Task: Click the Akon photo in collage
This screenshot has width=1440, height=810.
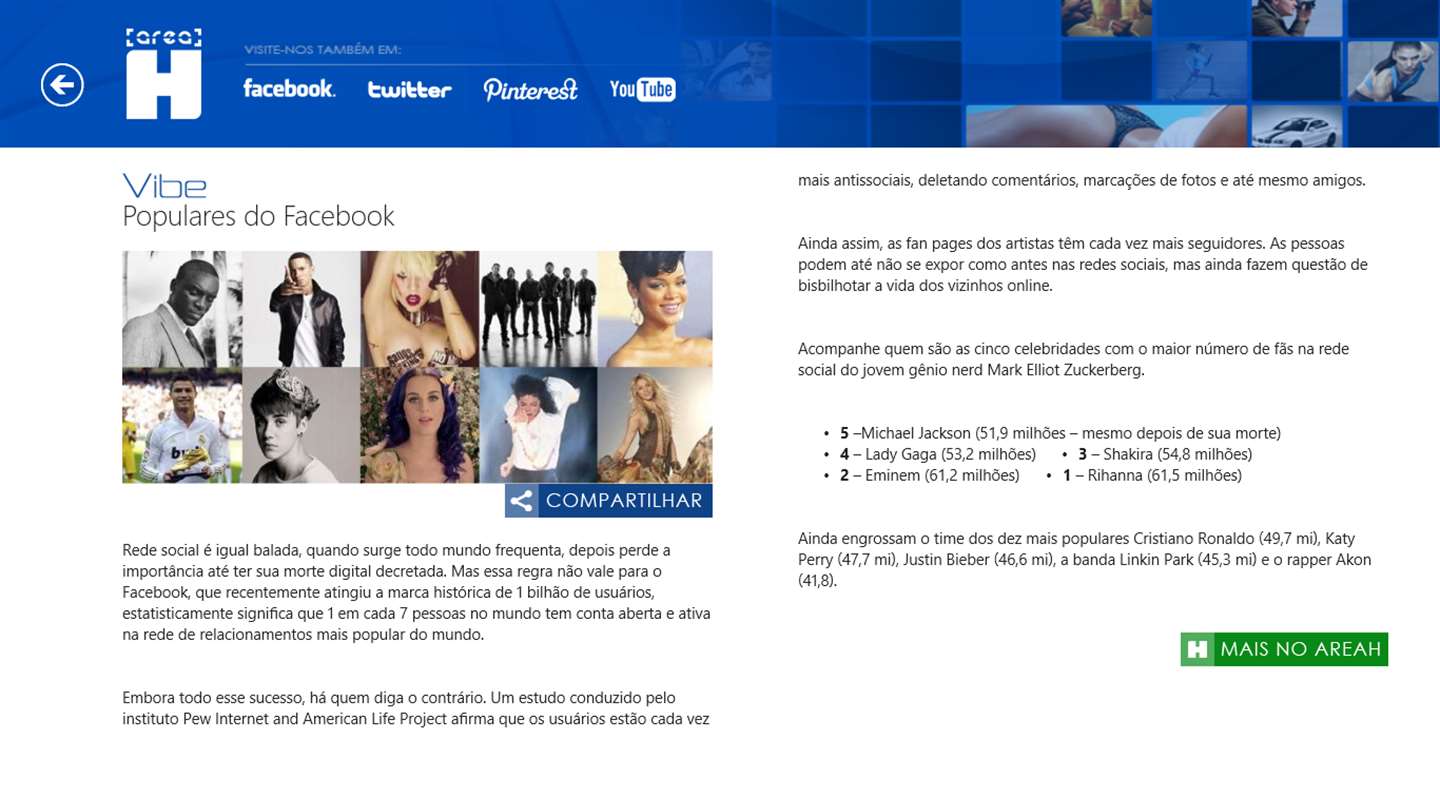Action: [x=182, y=308]
